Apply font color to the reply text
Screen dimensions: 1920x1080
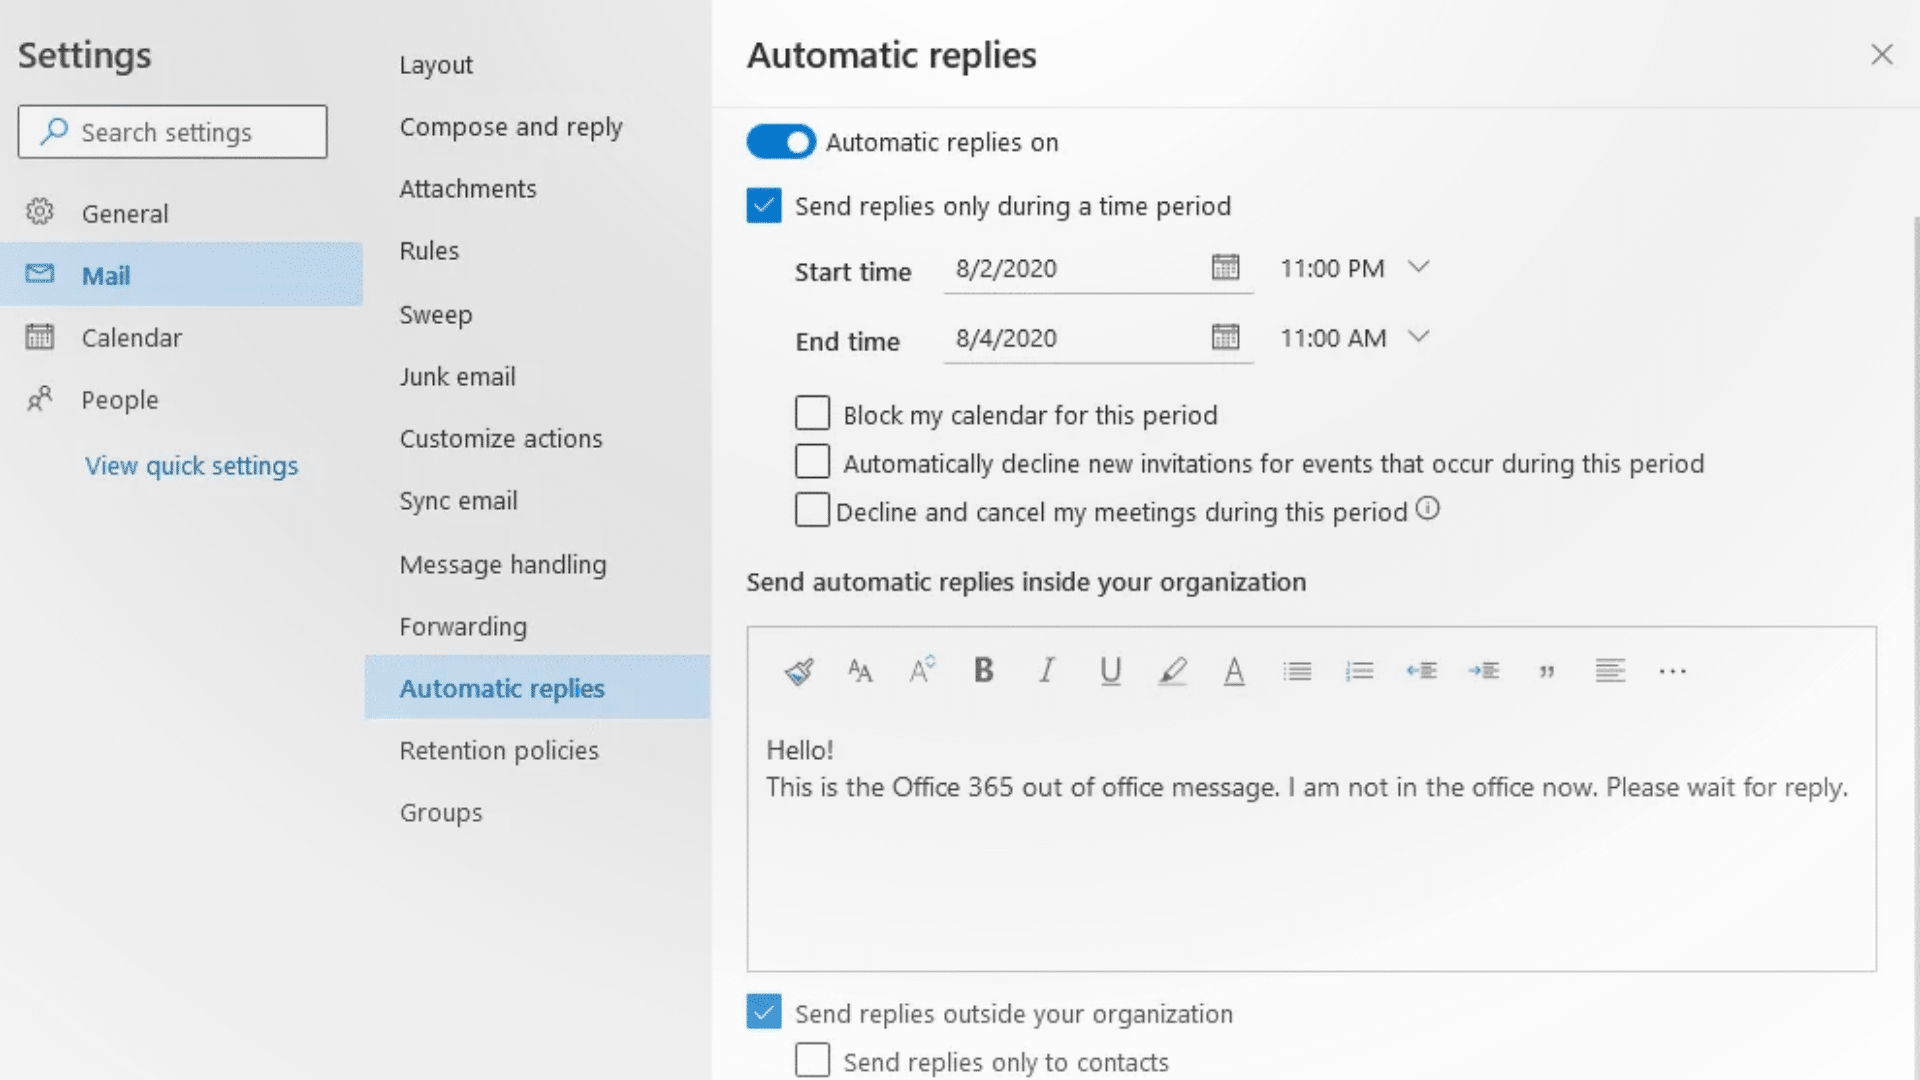pos(1234,671)
